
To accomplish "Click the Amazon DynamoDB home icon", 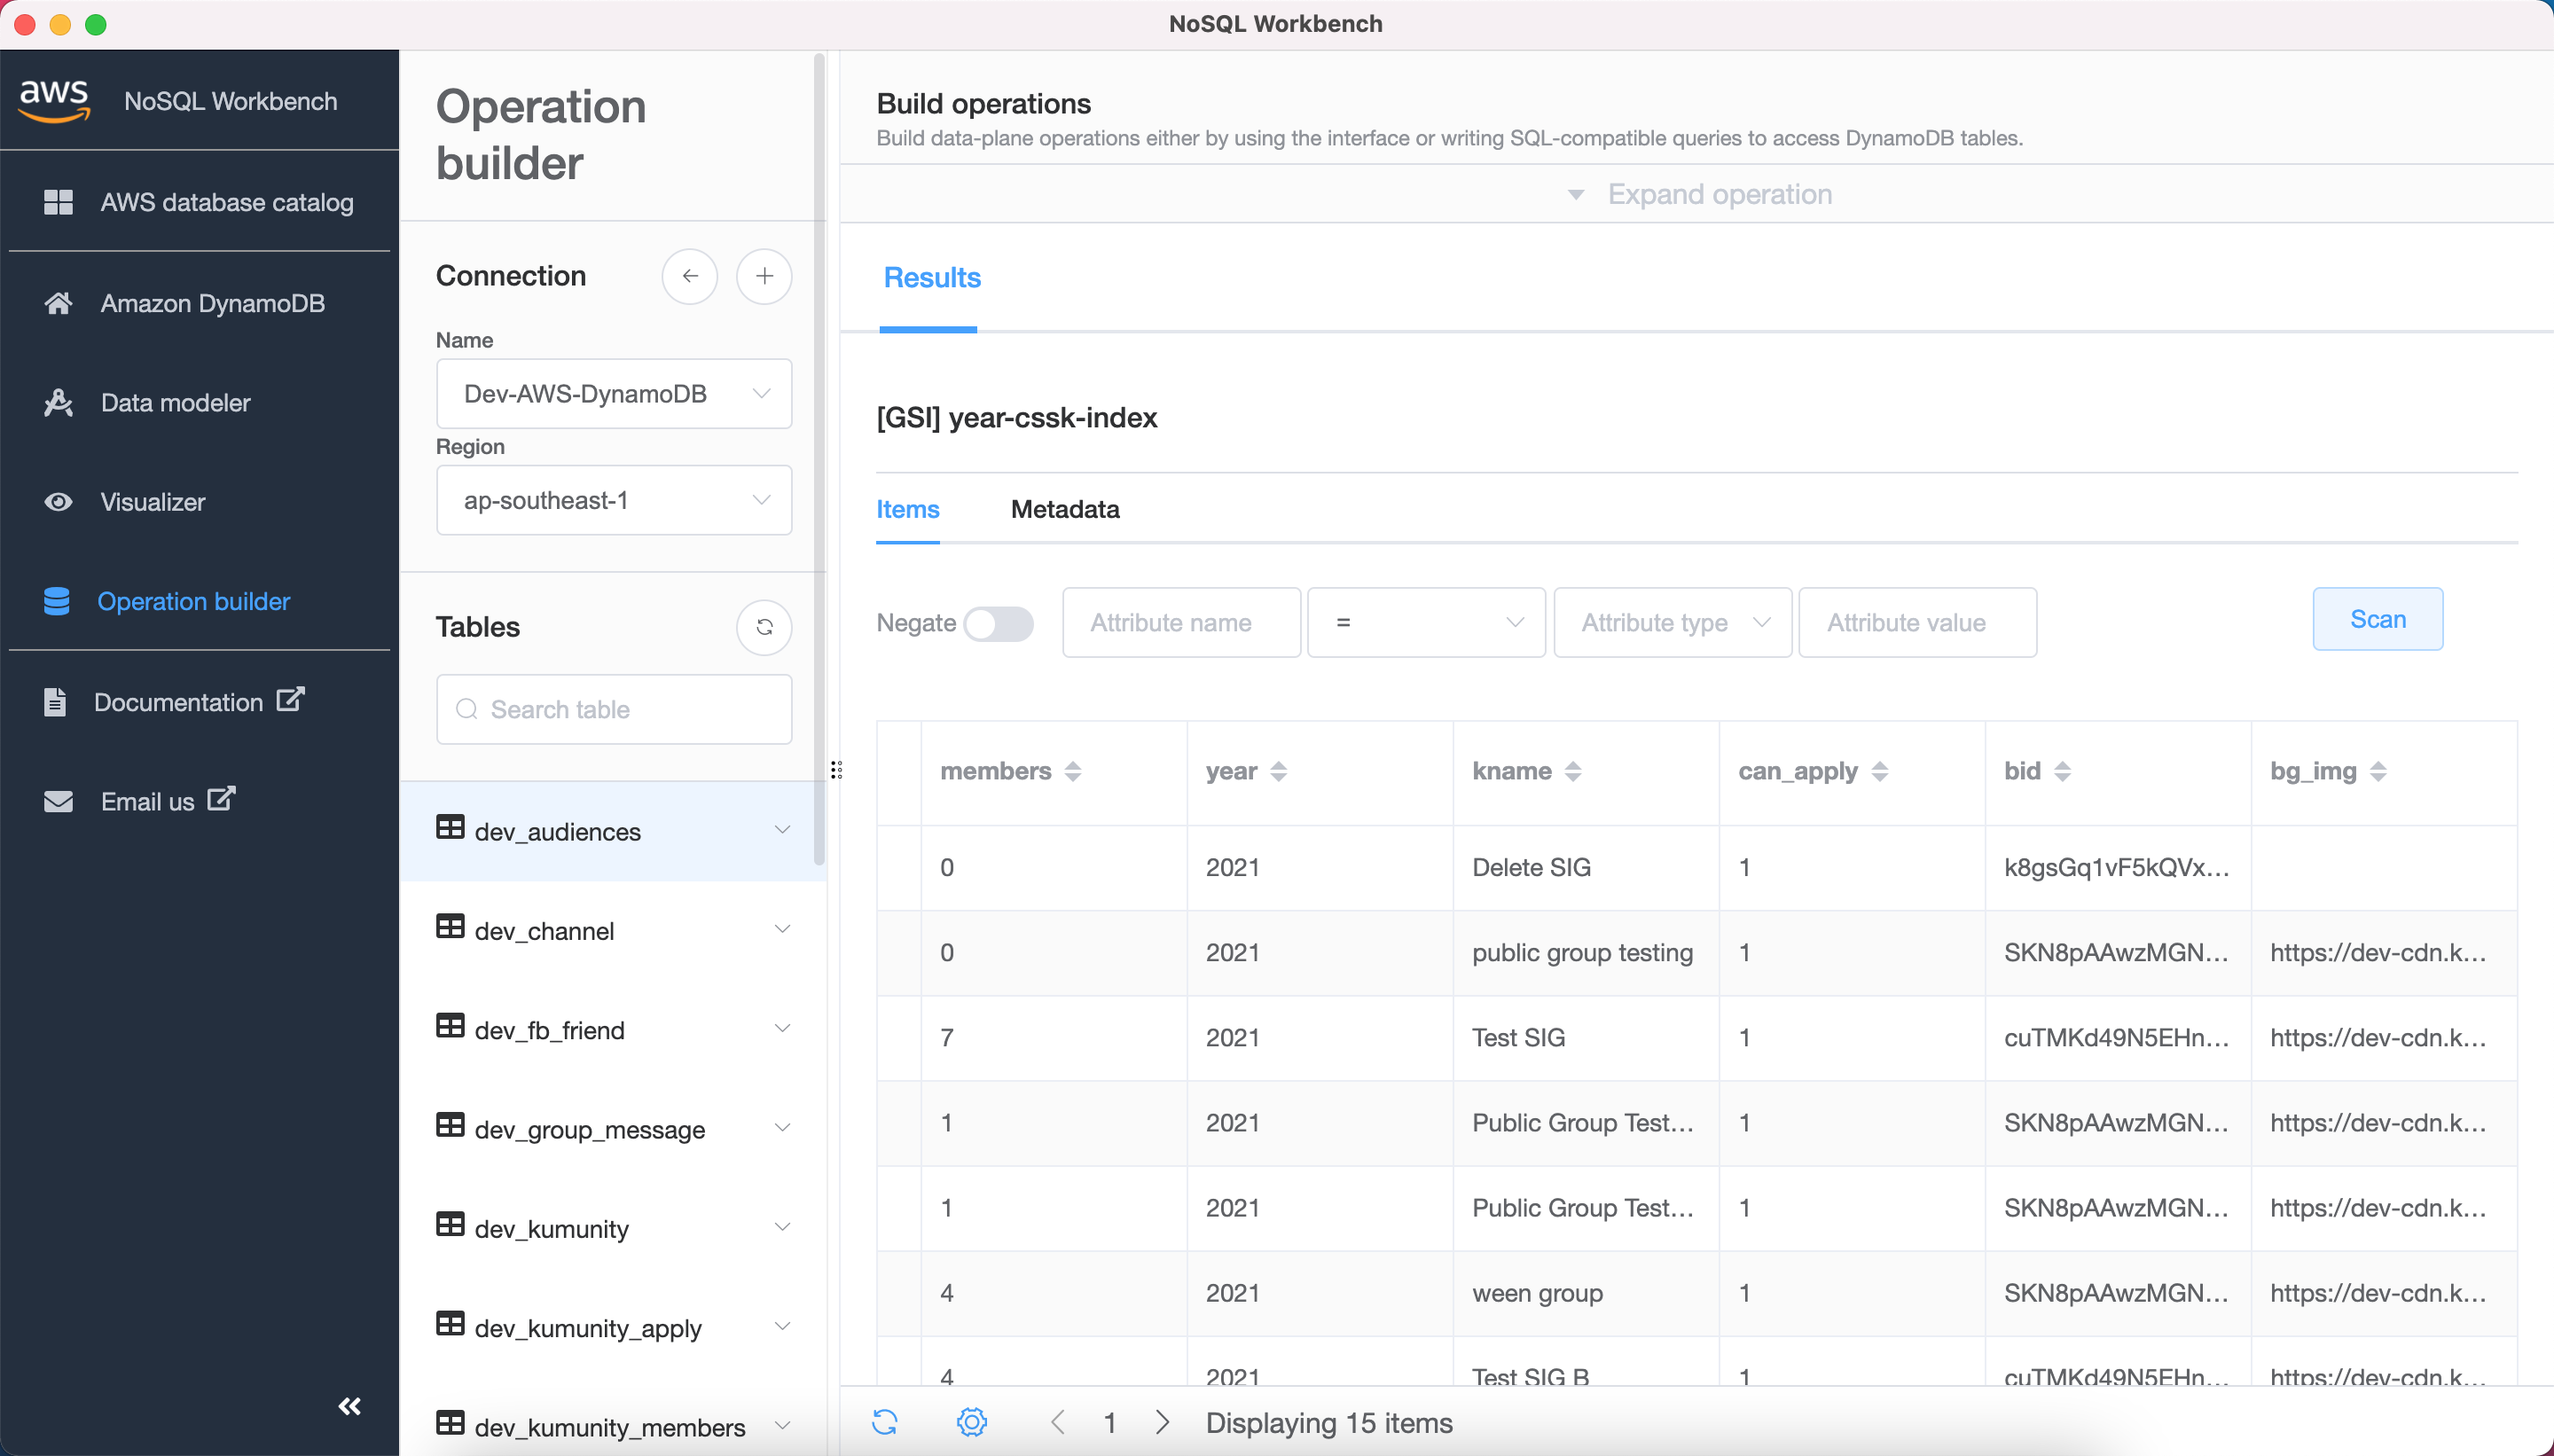I will click(58, 303).
